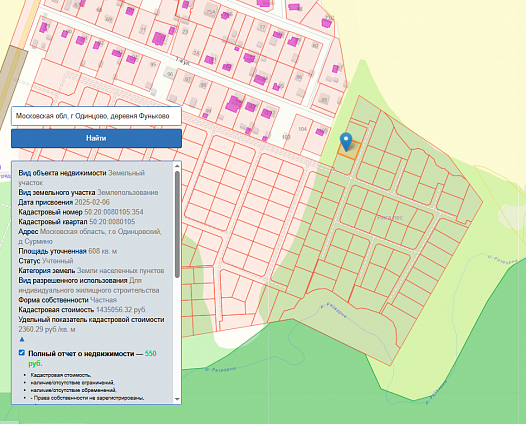
Task: Select the orange highlighted parcel under the pin
Action: 349,150
